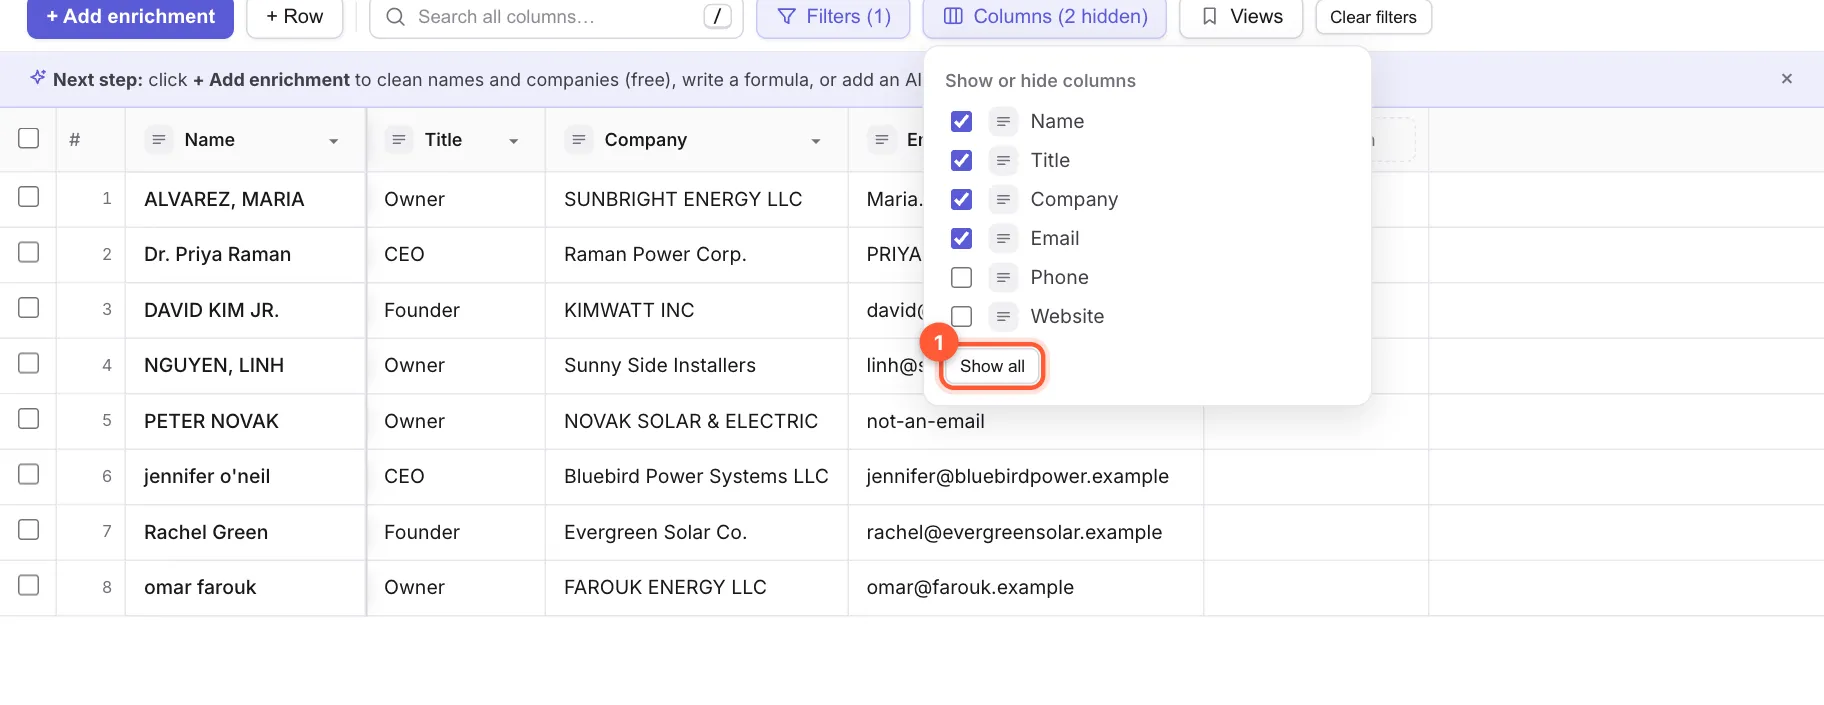
Task: Select the row checkbox for Rachel Green
Action: [x=29, y=530]
